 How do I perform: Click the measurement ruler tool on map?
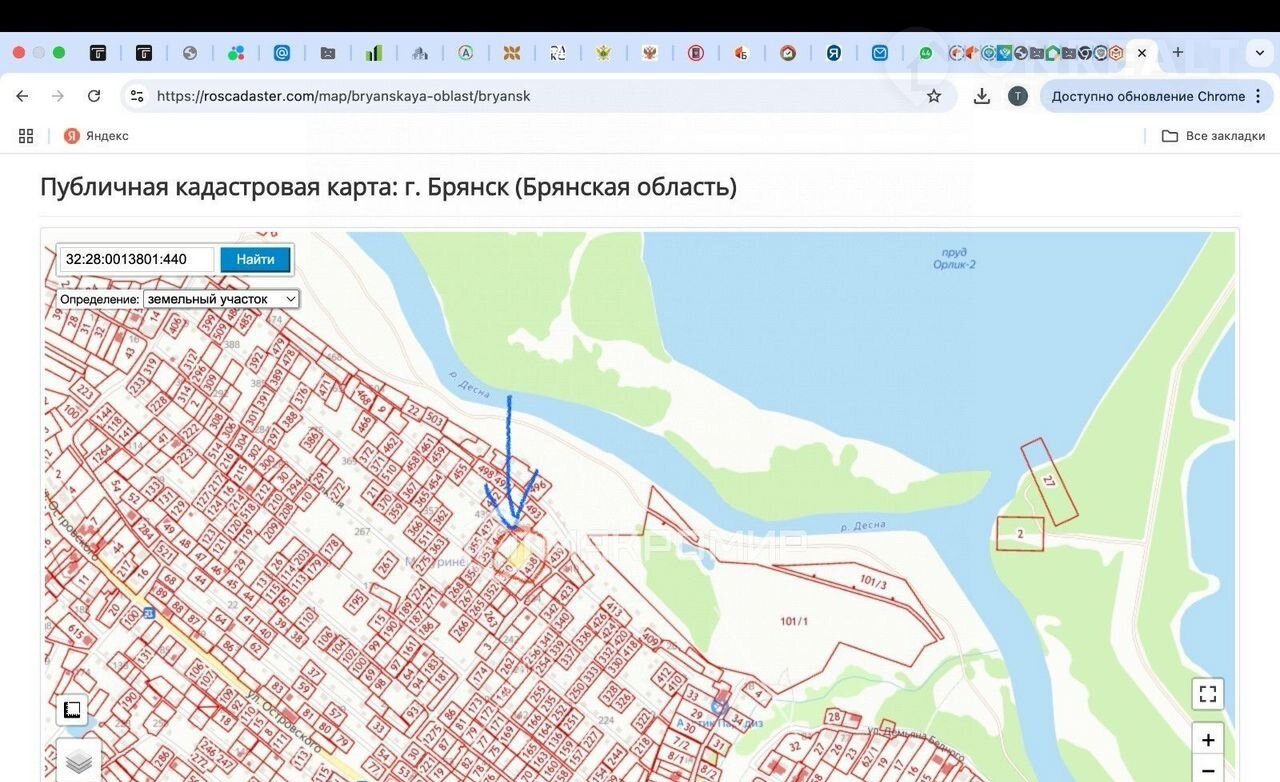[72, 710]
